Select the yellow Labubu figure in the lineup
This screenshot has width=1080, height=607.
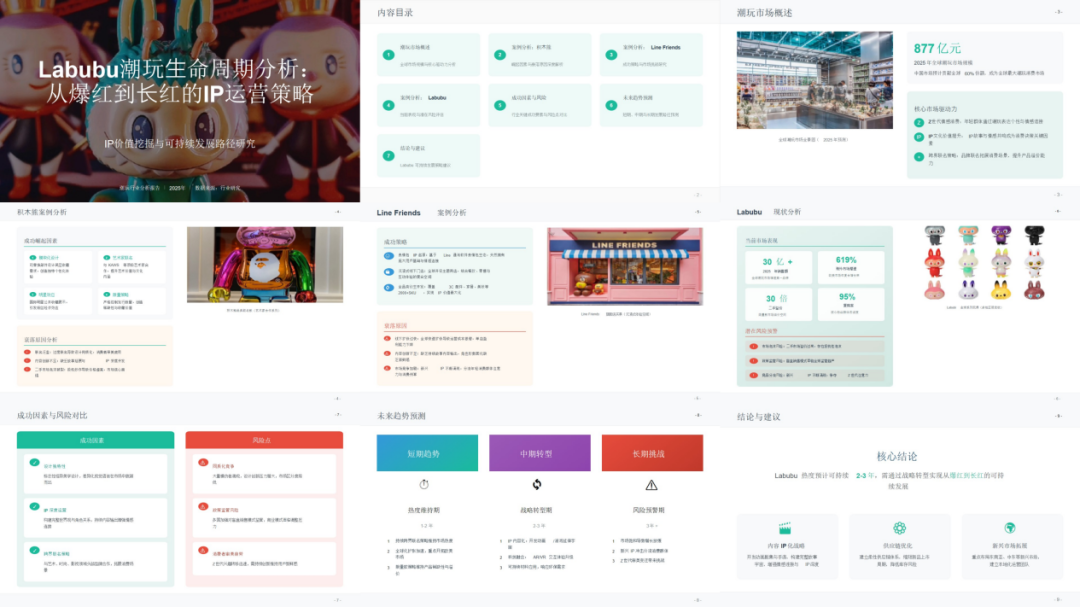pyautogui.click(x=1000, y=290)
